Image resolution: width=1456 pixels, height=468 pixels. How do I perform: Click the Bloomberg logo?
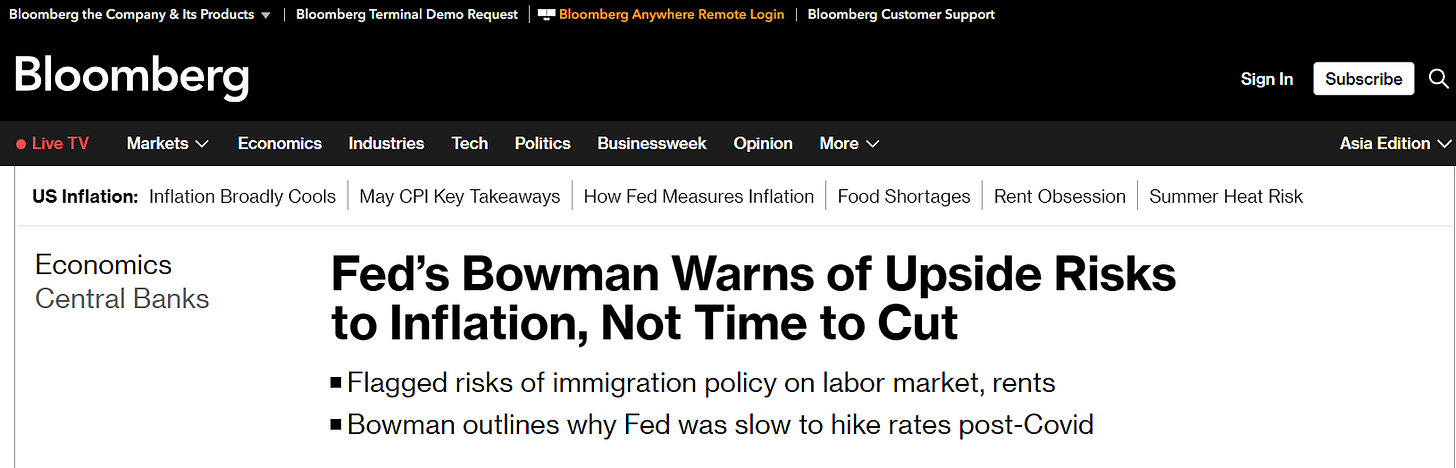(x=131, y=78)
